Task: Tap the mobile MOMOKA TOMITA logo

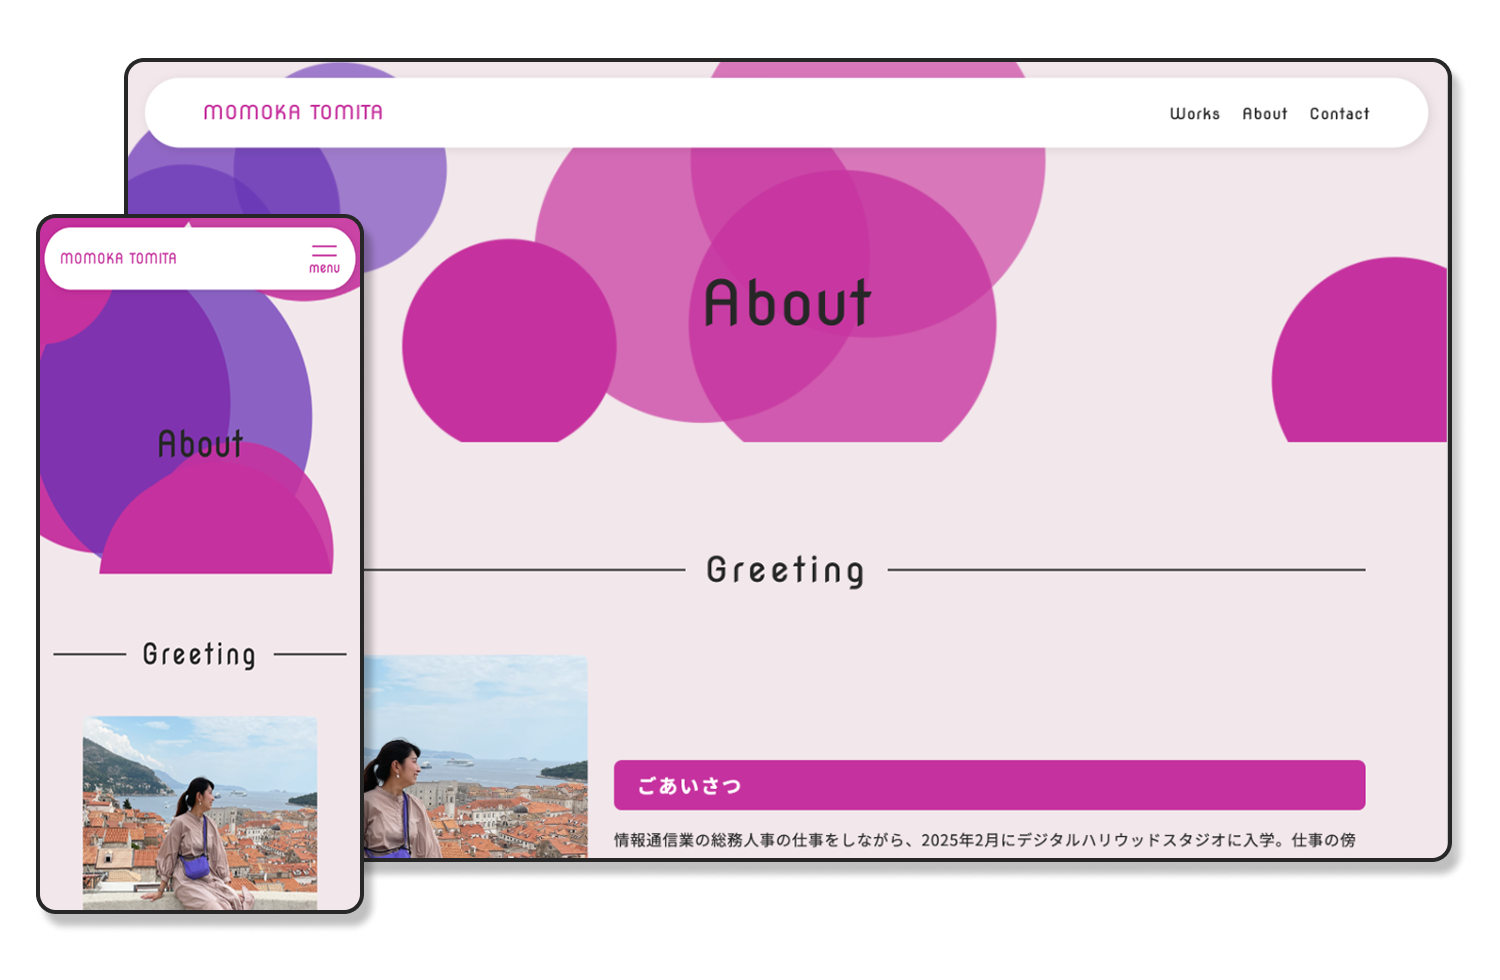Action: click(x=118, y=258)
